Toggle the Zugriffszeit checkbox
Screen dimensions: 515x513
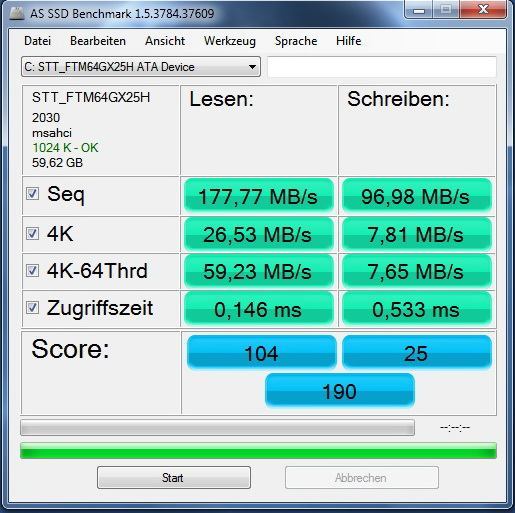point(32,307)
